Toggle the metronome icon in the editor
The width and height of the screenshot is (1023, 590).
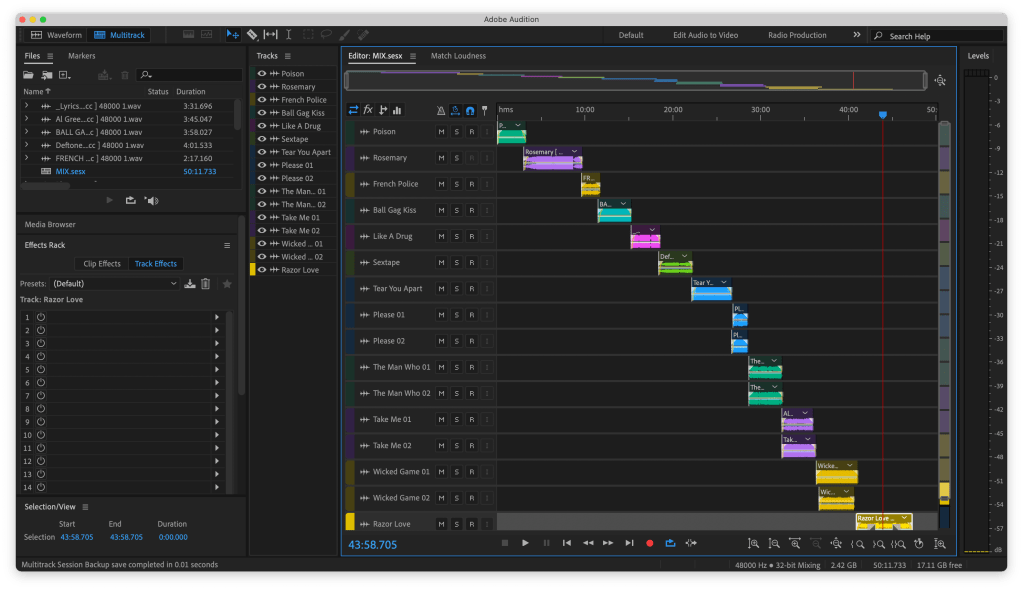[441, 110]
